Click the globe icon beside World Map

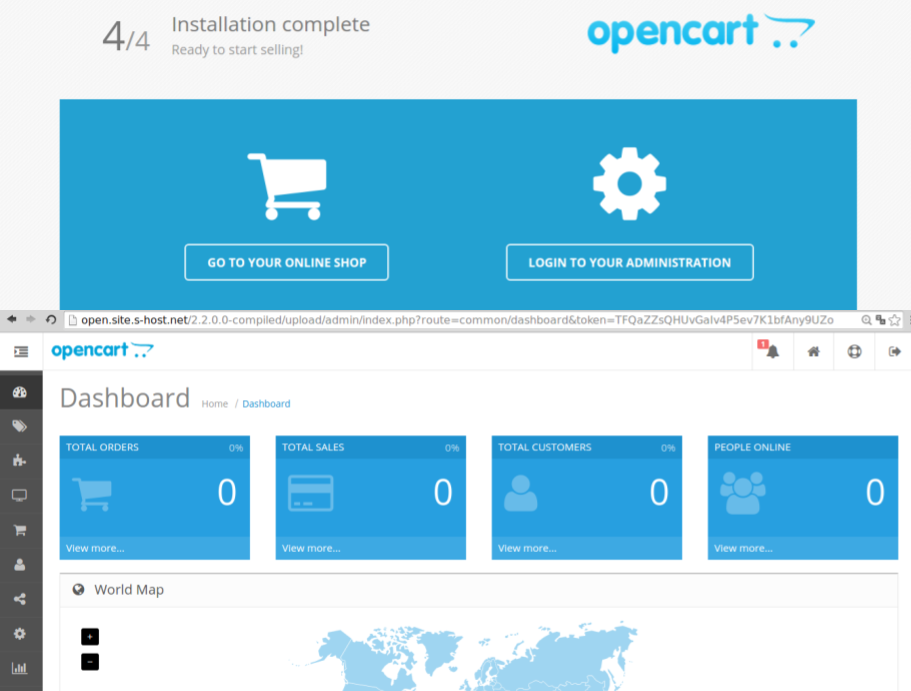[78, 590]
